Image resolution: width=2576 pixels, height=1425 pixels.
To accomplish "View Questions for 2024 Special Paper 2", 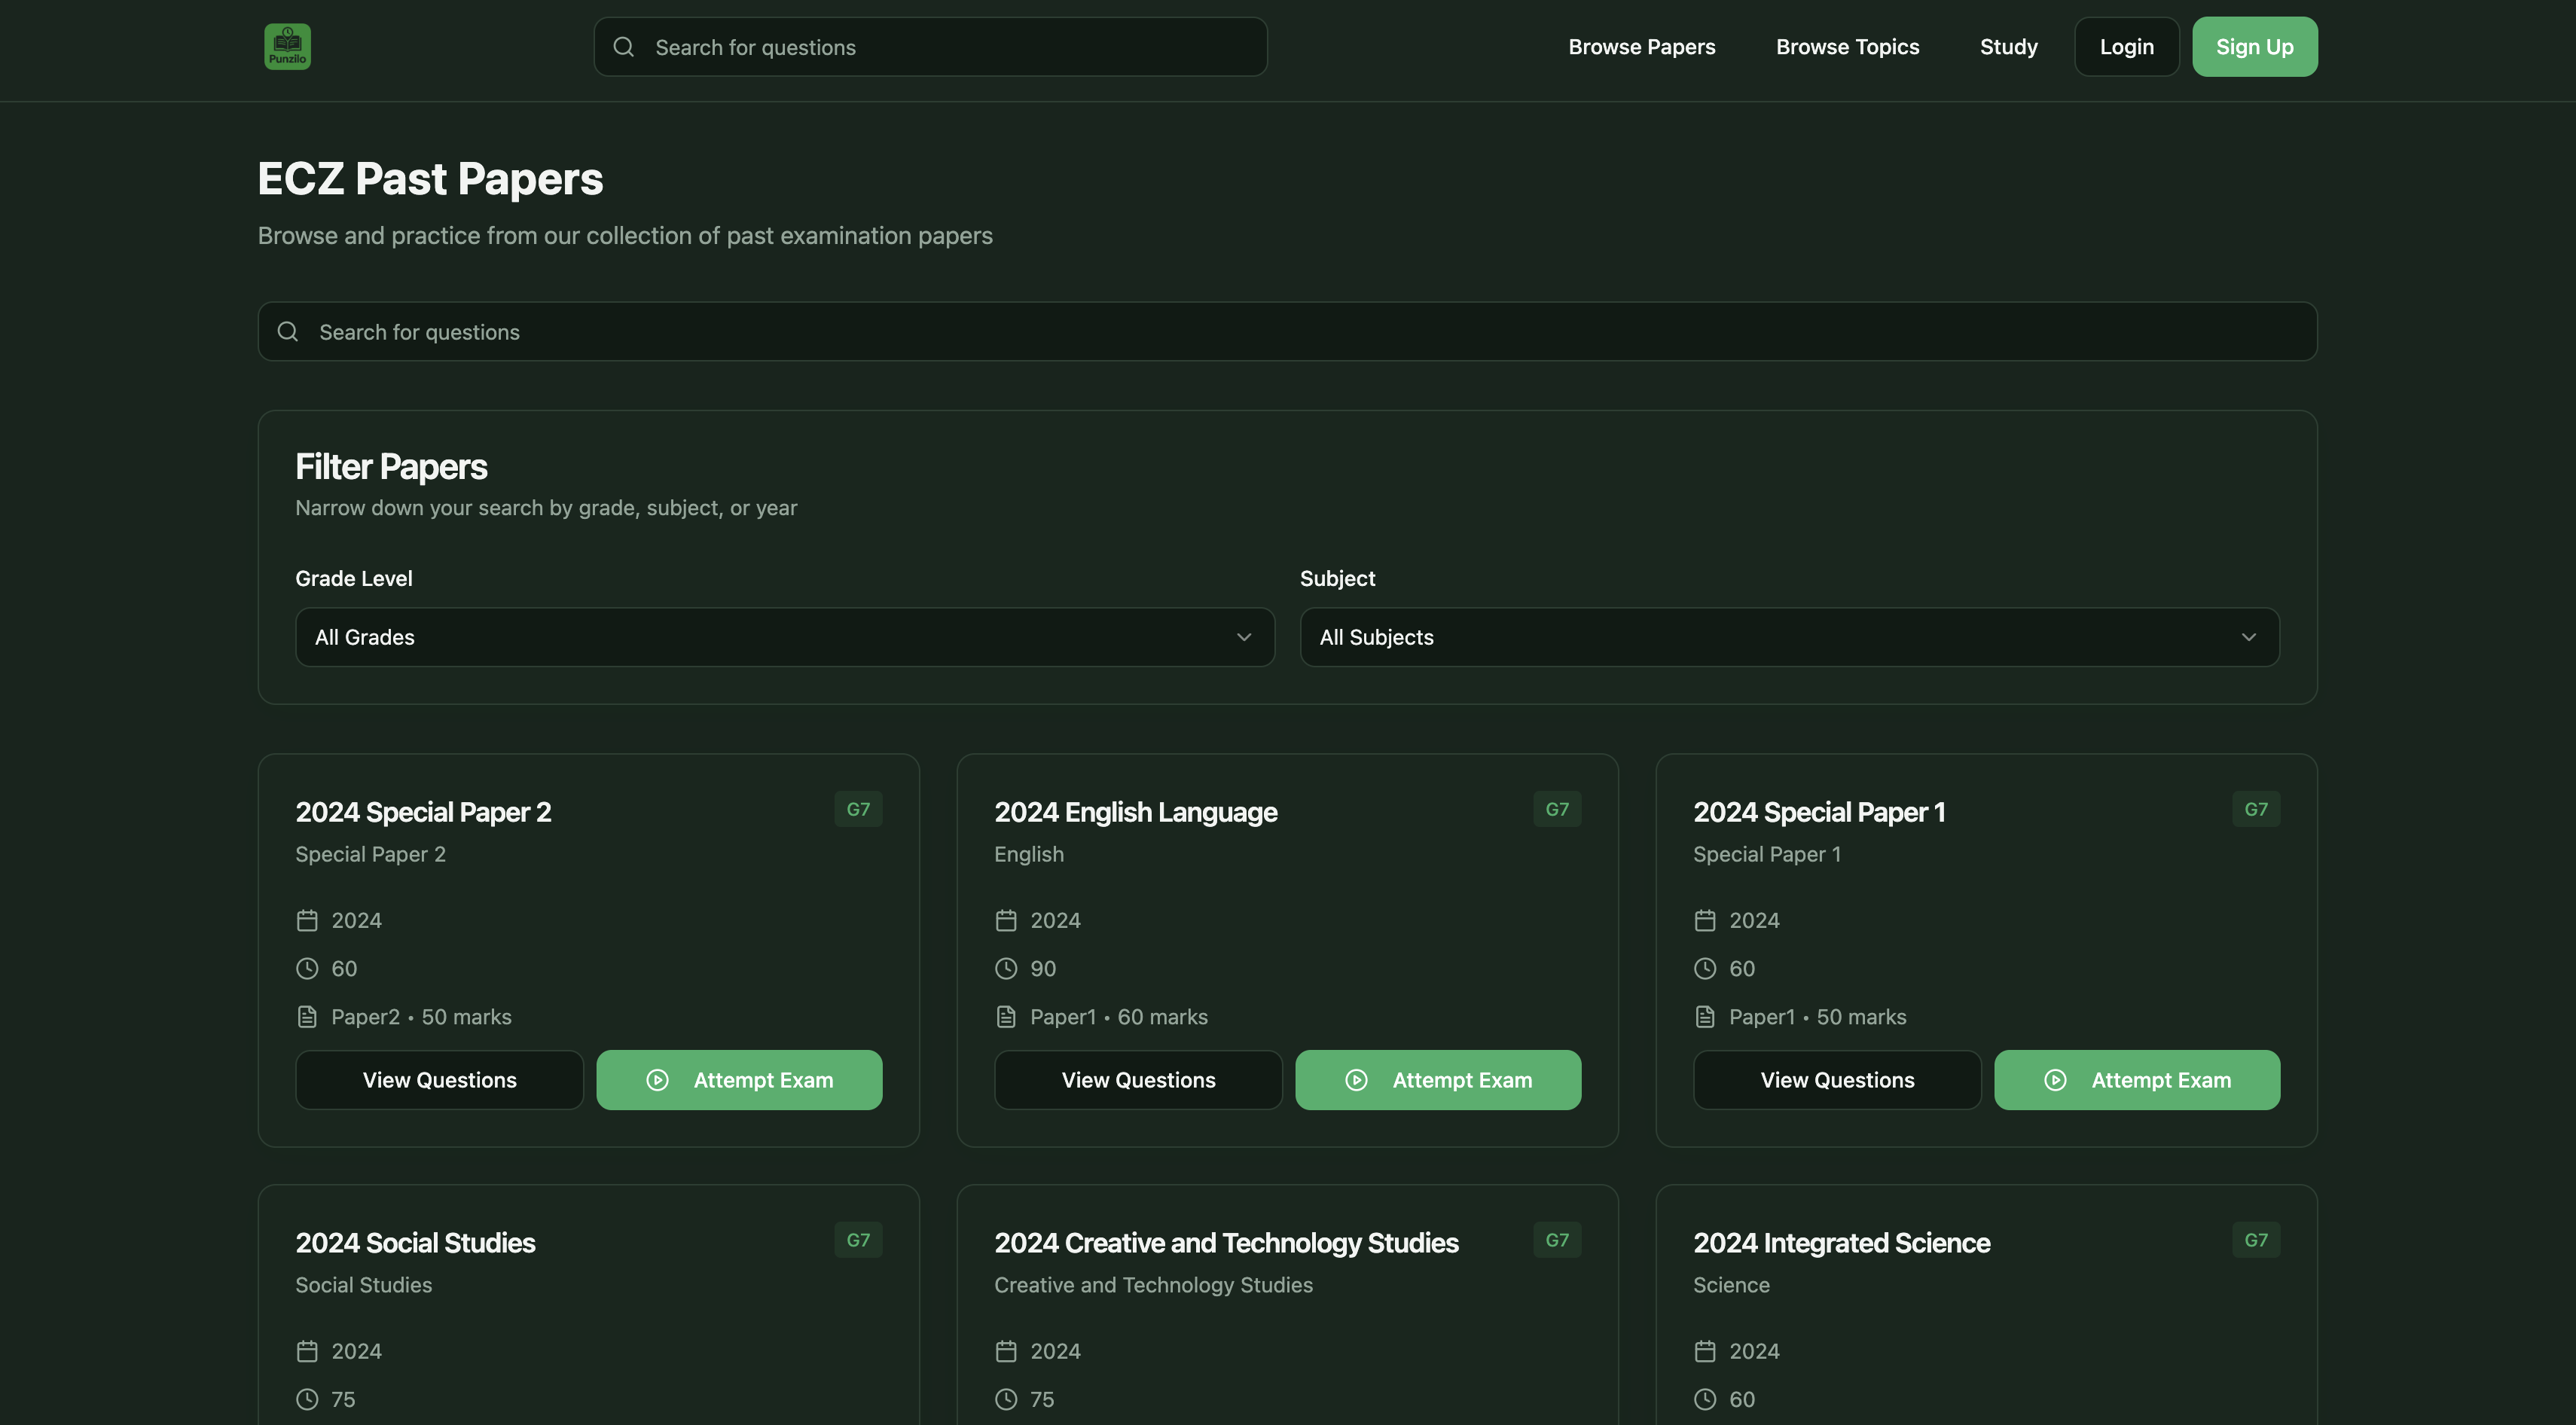I will pos(439,1080).
